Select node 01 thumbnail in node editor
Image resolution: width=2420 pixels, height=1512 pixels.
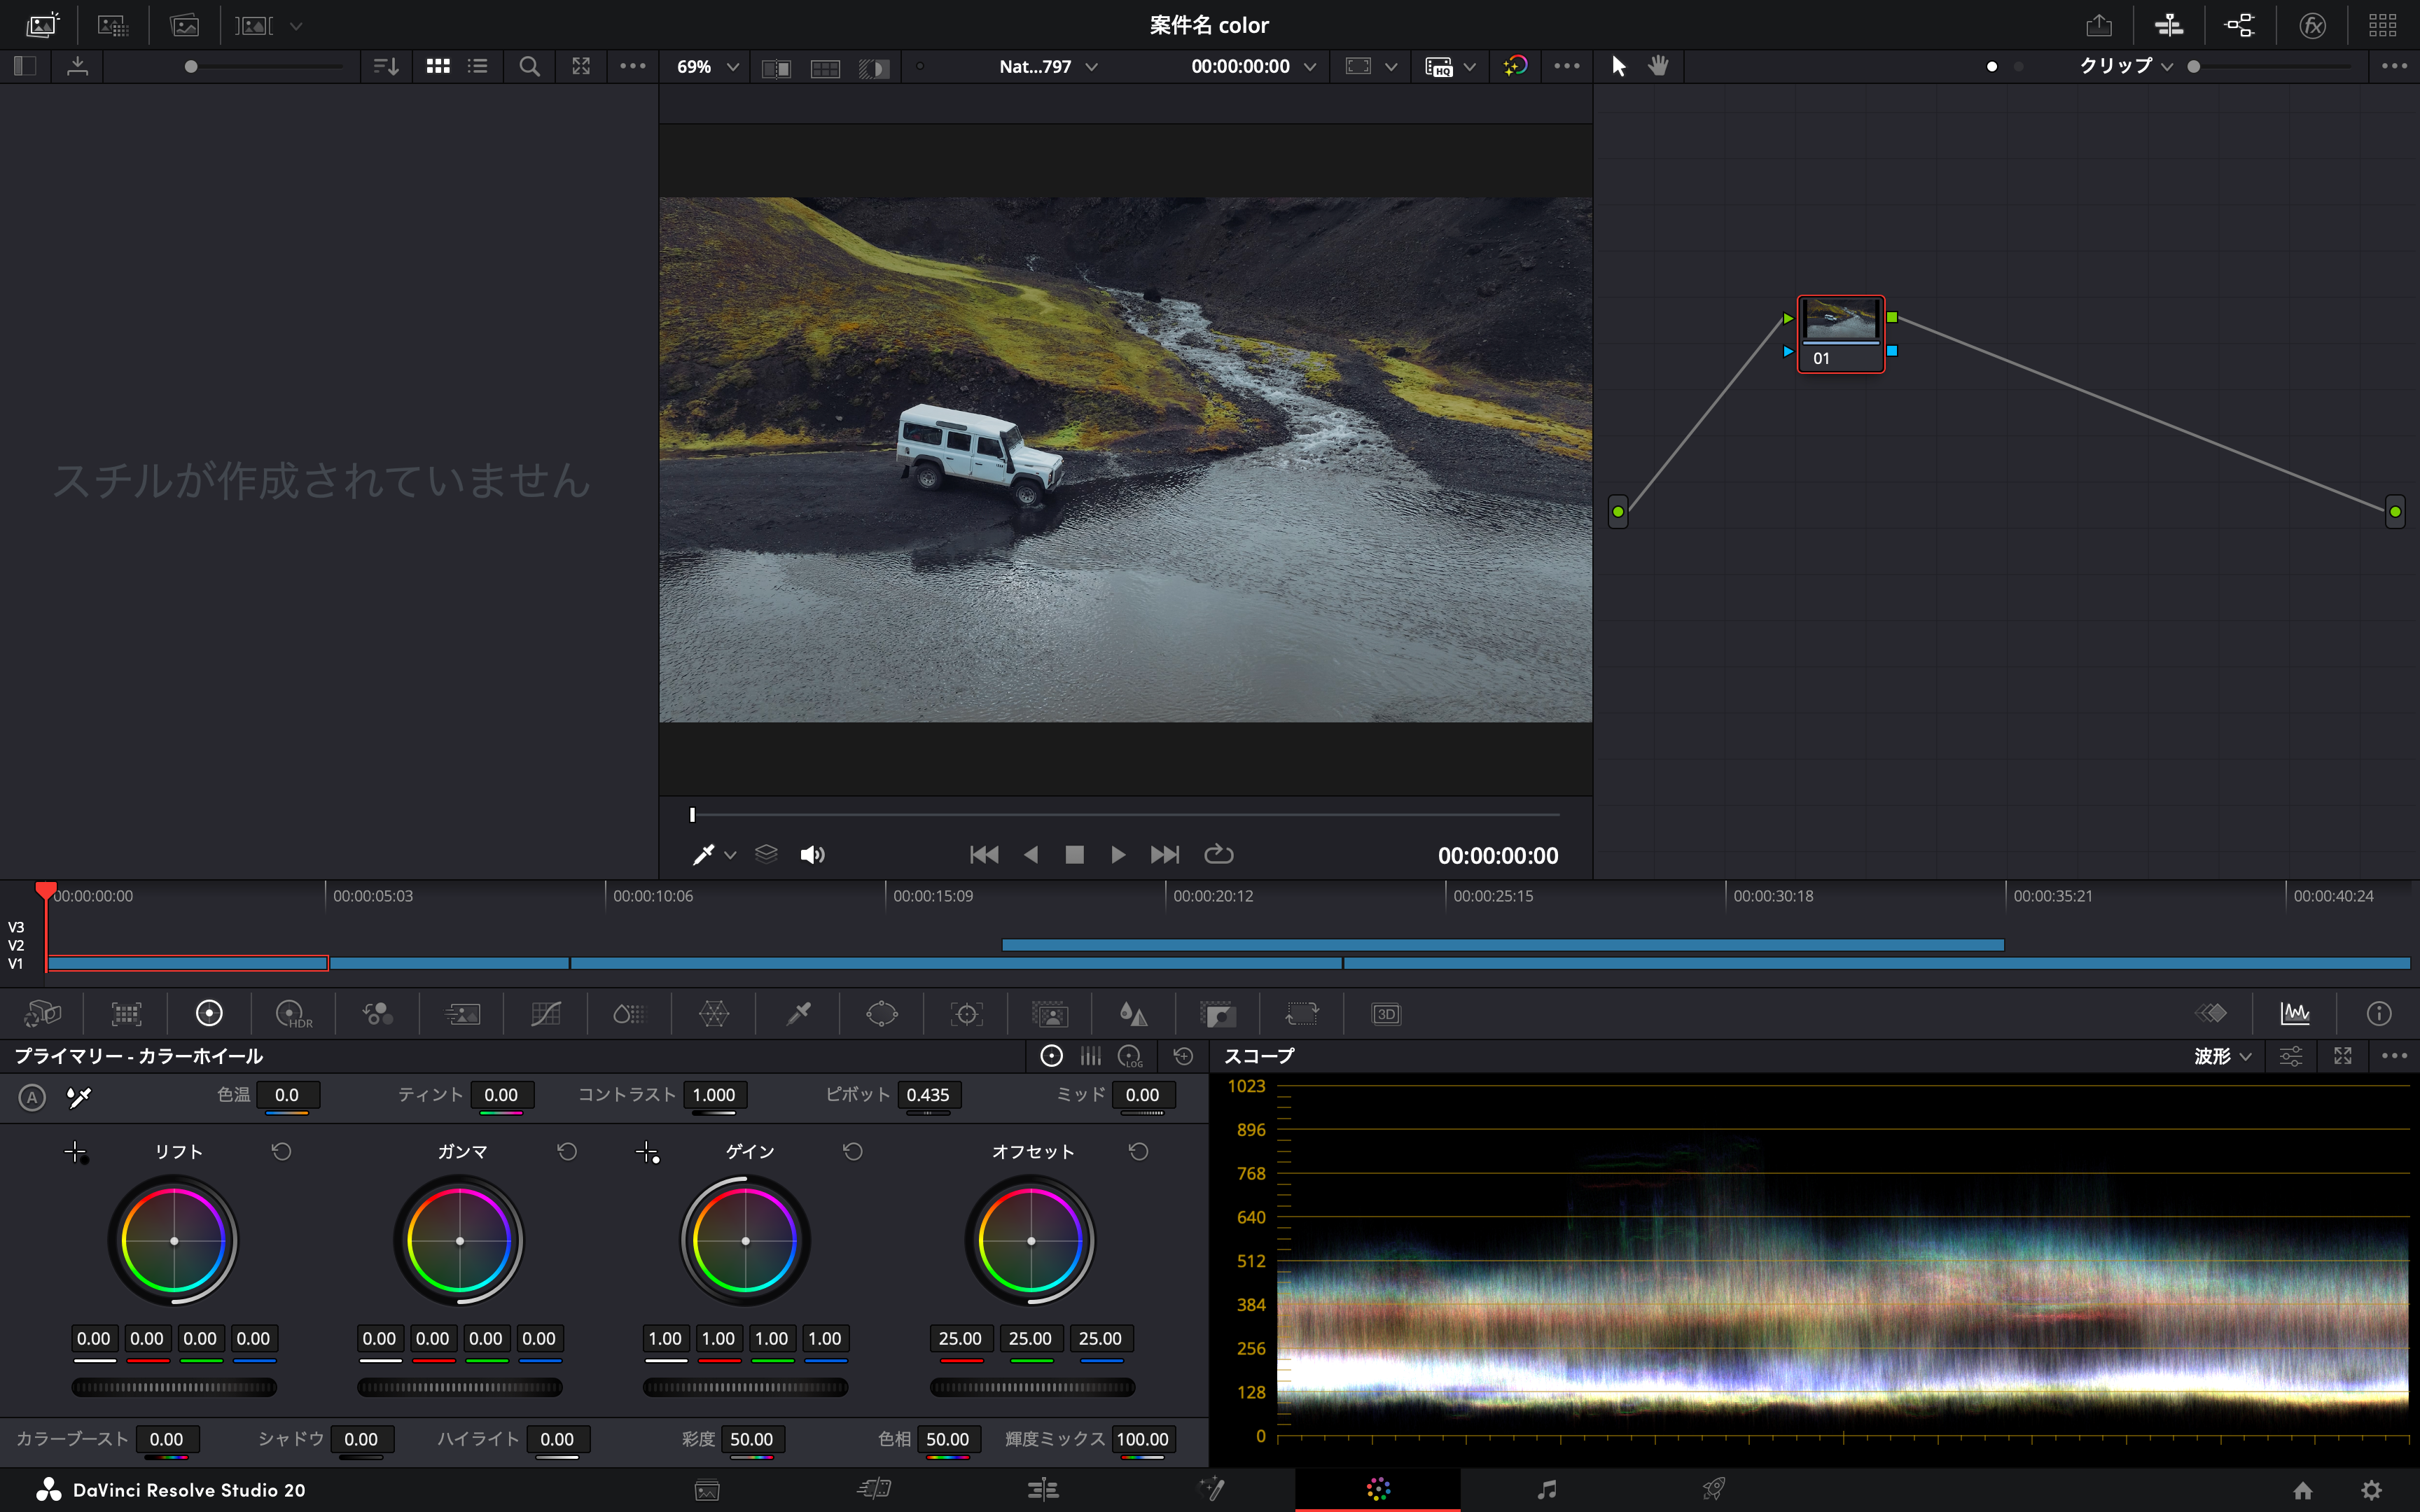pyautogui.click(x=1840, y=321)
